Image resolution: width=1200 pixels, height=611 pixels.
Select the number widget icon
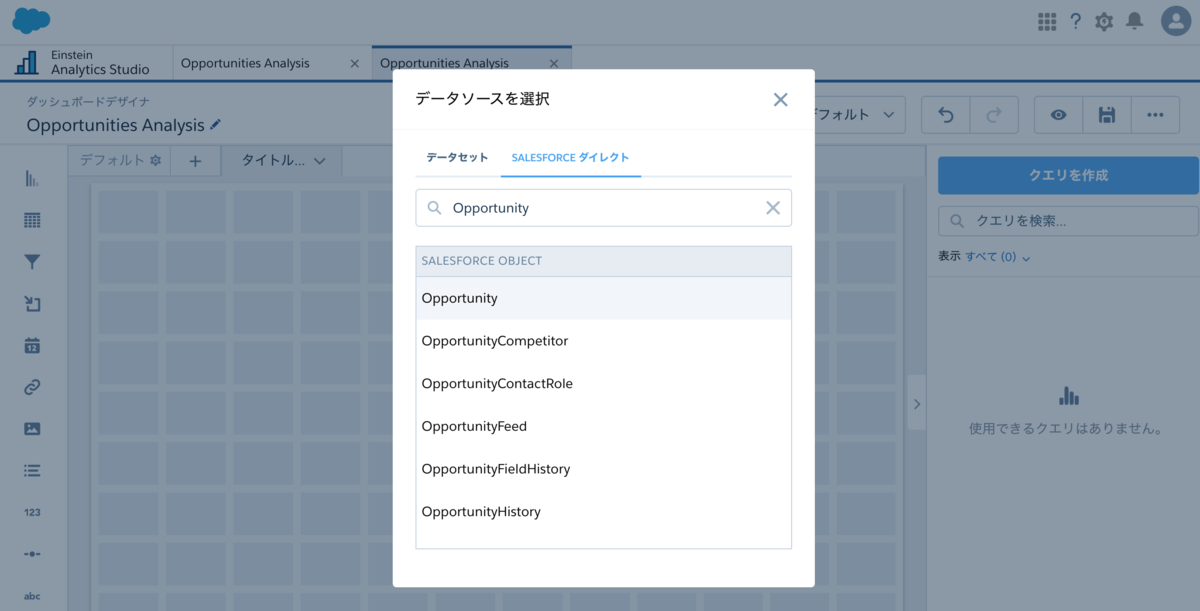(x=31, y=512)
